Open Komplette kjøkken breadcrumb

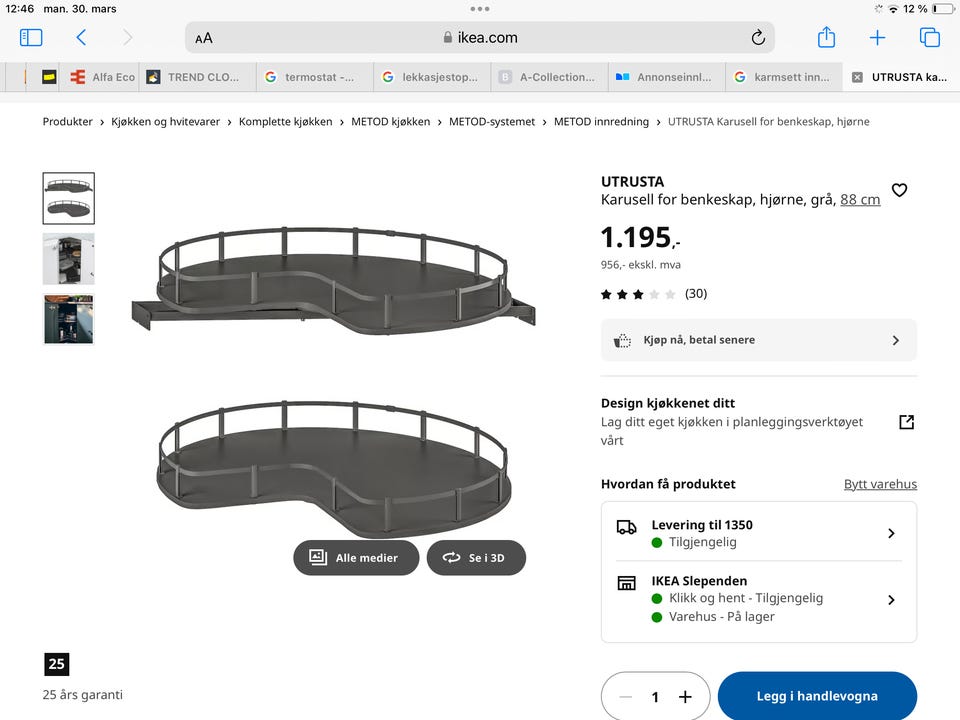point(285,121)
